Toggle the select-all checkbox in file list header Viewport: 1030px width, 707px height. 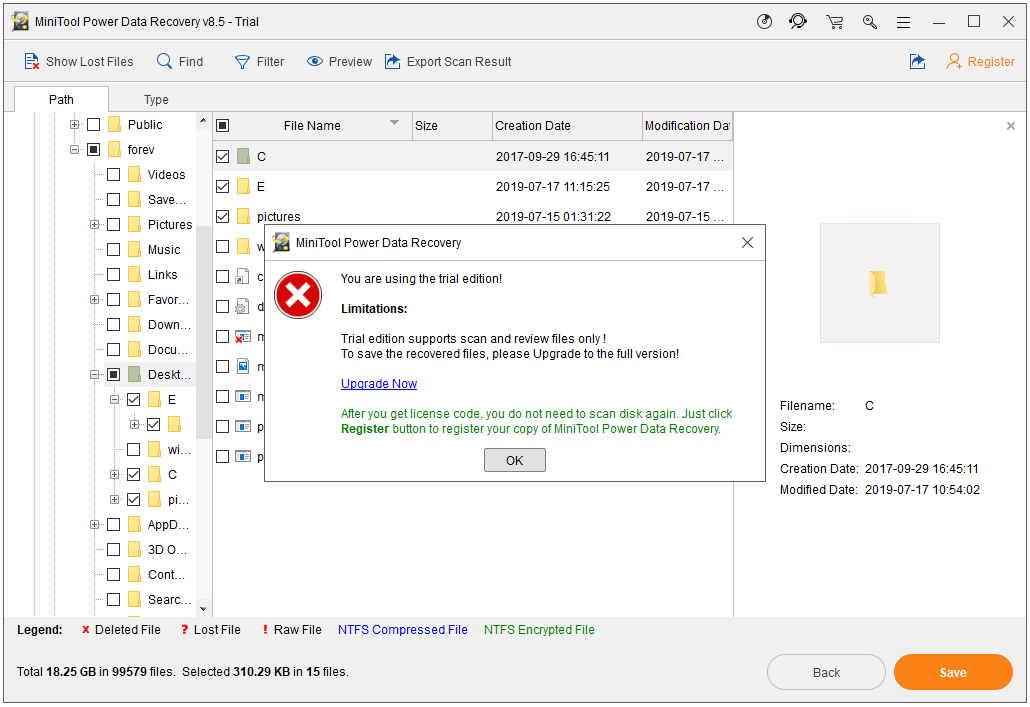coord(223,125)
